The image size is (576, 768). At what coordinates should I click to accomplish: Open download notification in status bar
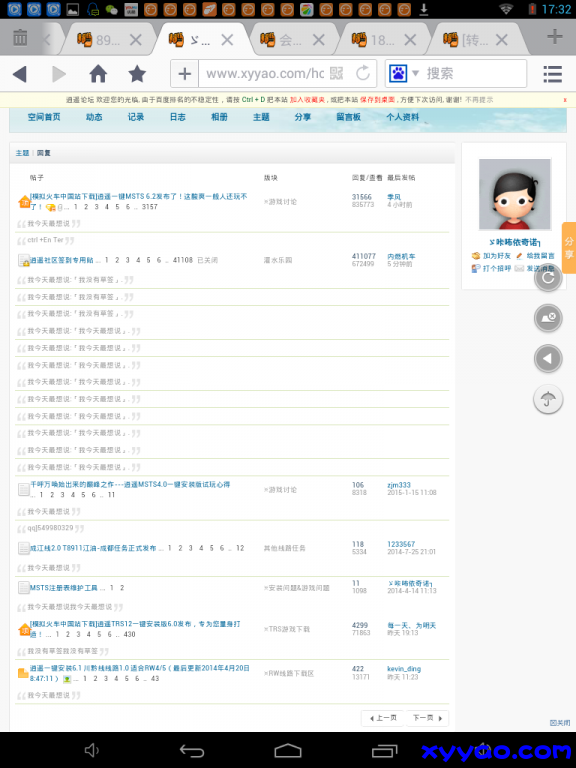pos(424,9)
